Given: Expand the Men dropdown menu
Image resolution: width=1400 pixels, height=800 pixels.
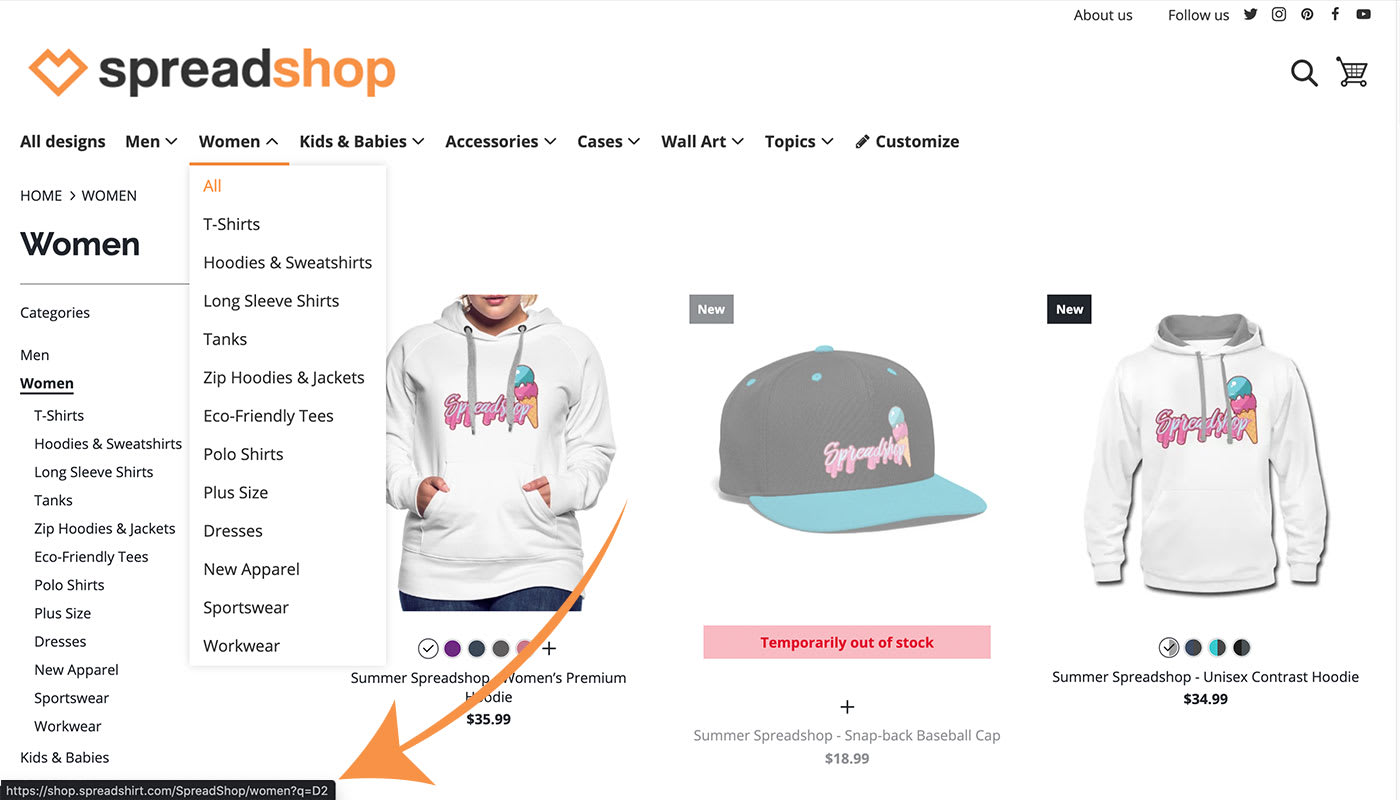Looking at the screenshot, I should [151, 141].
